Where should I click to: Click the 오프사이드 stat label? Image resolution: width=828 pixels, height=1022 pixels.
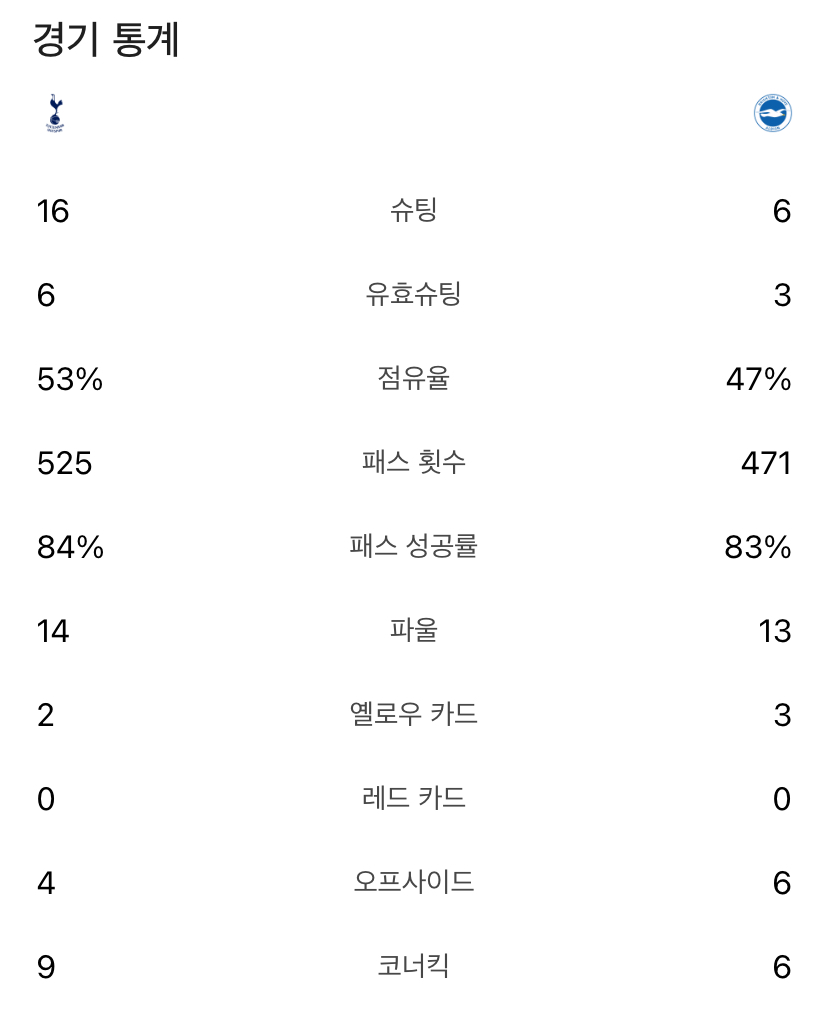(x=413, y=883)
